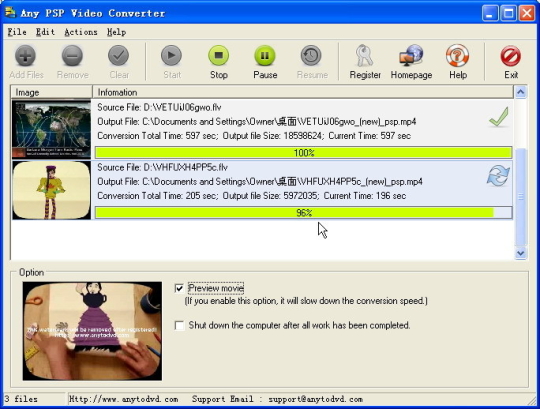The width and height of the screenshot is (540, 409).
Task: Open the Actions menu
Action: [81, 32]
